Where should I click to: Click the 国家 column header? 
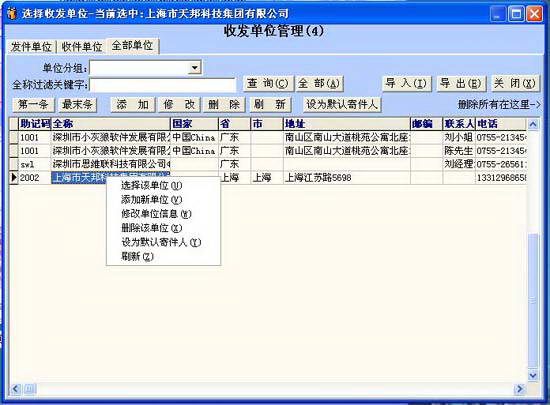(195, 124)
